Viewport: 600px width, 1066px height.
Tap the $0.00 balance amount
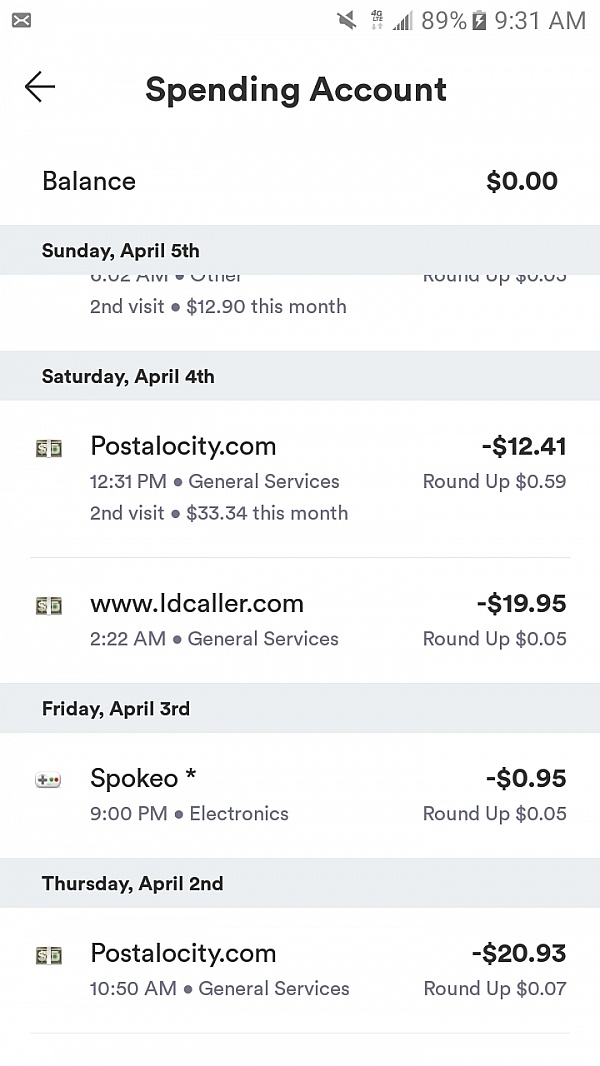pos(522,181)
